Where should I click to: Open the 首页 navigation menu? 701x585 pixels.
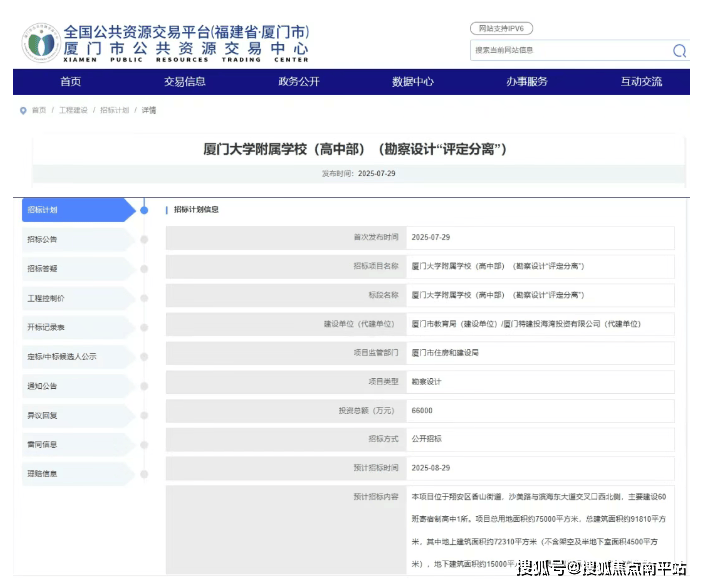70,82
